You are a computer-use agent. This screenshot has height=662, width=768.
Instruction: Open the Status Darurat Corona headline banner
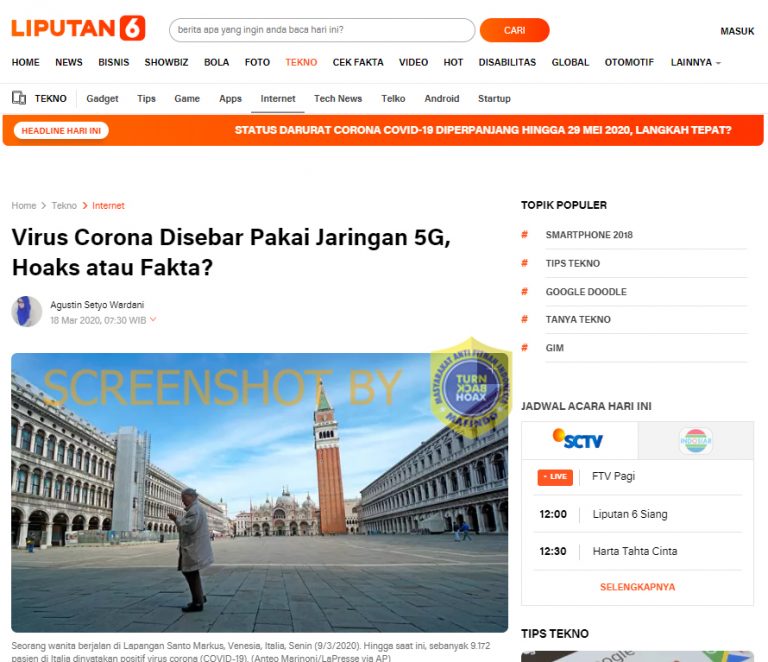[482, 130]
